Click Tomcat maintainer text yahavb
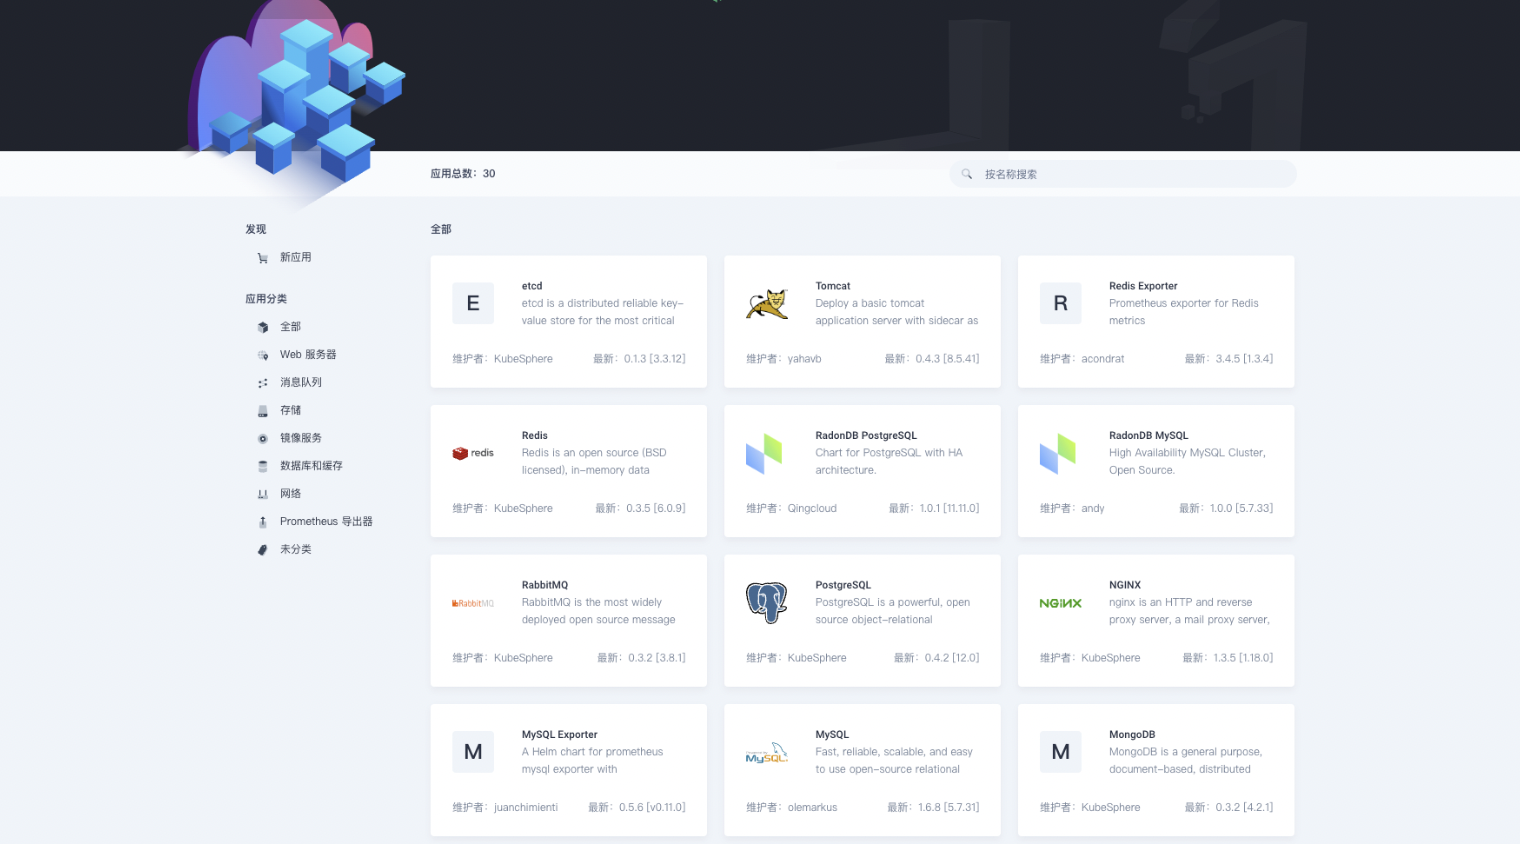This screenshot has width=1520, height=844. pos(805,359)
